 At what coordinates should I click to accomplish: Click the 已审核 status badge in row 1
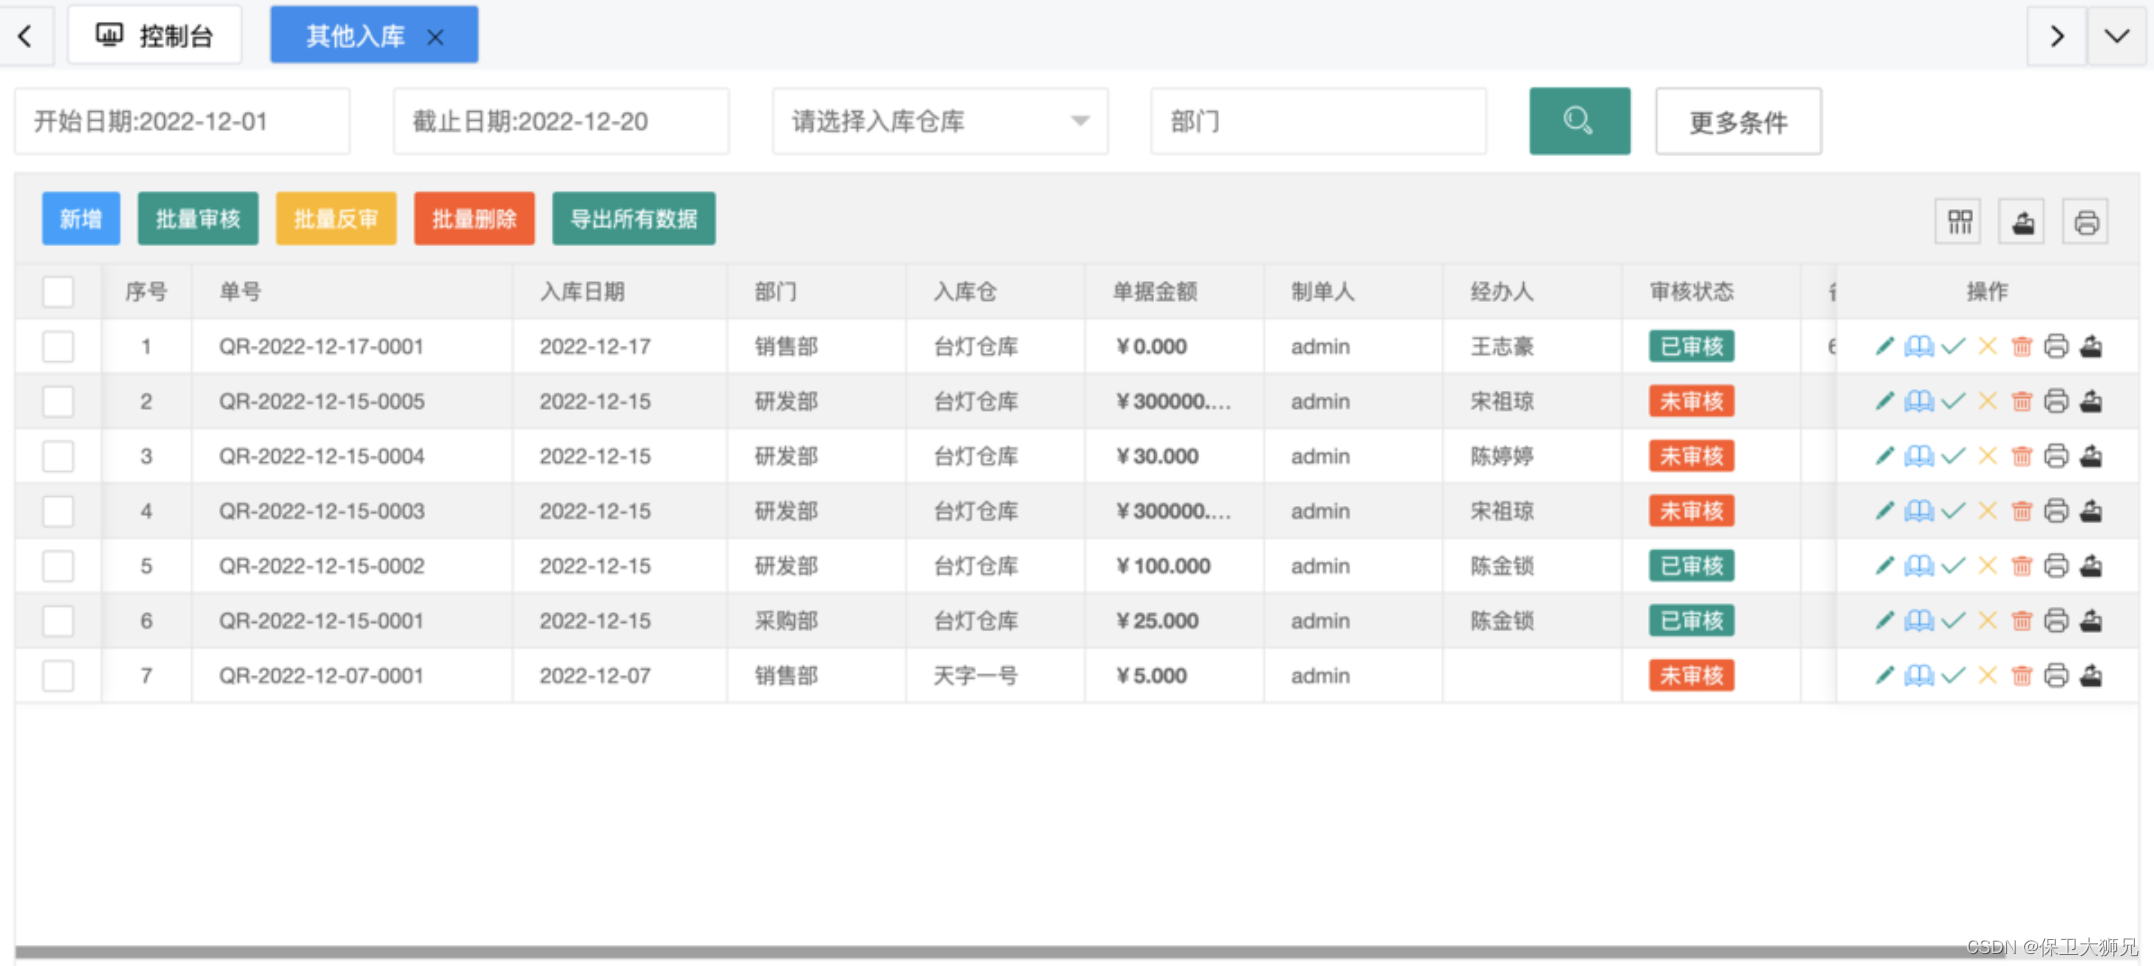coord(1692,346)
